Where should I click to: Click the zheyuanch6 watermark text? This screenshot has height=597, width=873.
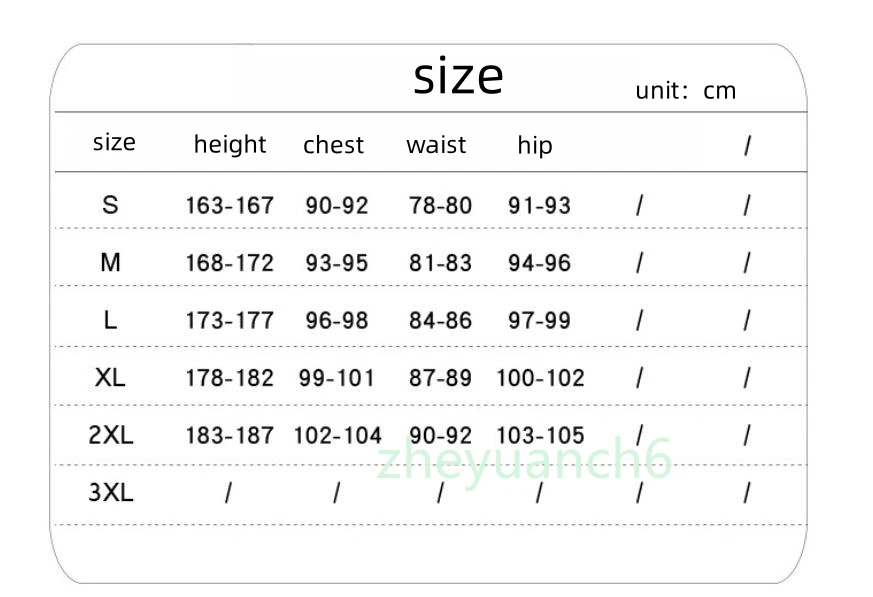(x=524, y=460)
